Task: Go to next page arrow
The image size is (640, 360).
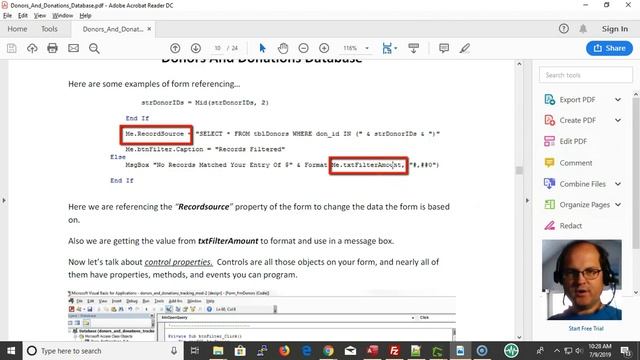Action: pyautogui.click(x=196, y=48)
